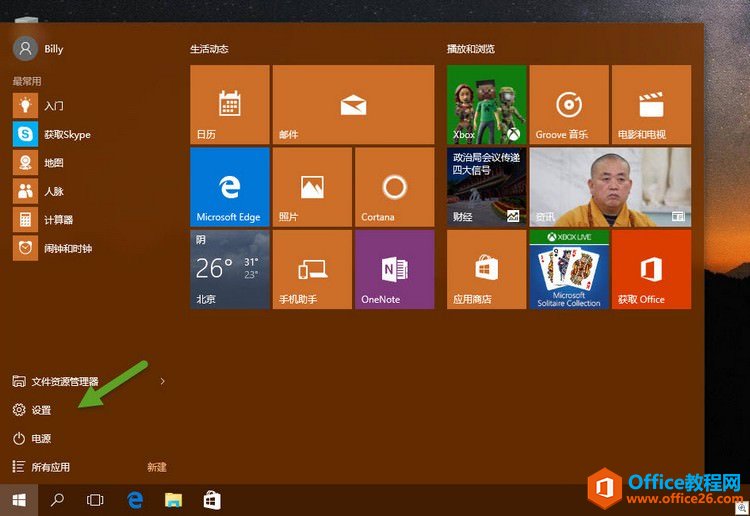750x516 pixels.
Task: Launch Edge from the taskbar
Action: coord(135,500)
